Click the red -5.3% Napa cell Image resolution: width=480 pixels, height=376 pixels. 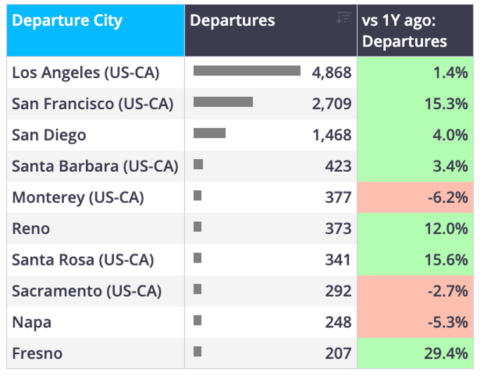[x=415, y=322]
